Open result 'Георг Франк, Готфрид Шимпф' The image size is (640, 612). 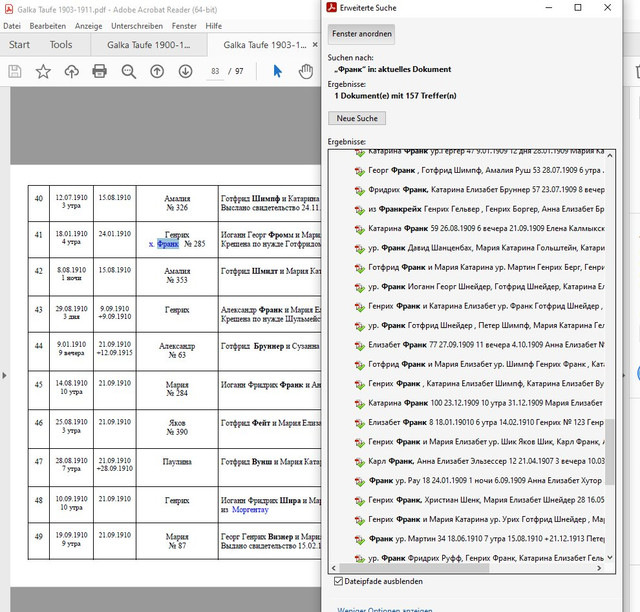point(486,170)
